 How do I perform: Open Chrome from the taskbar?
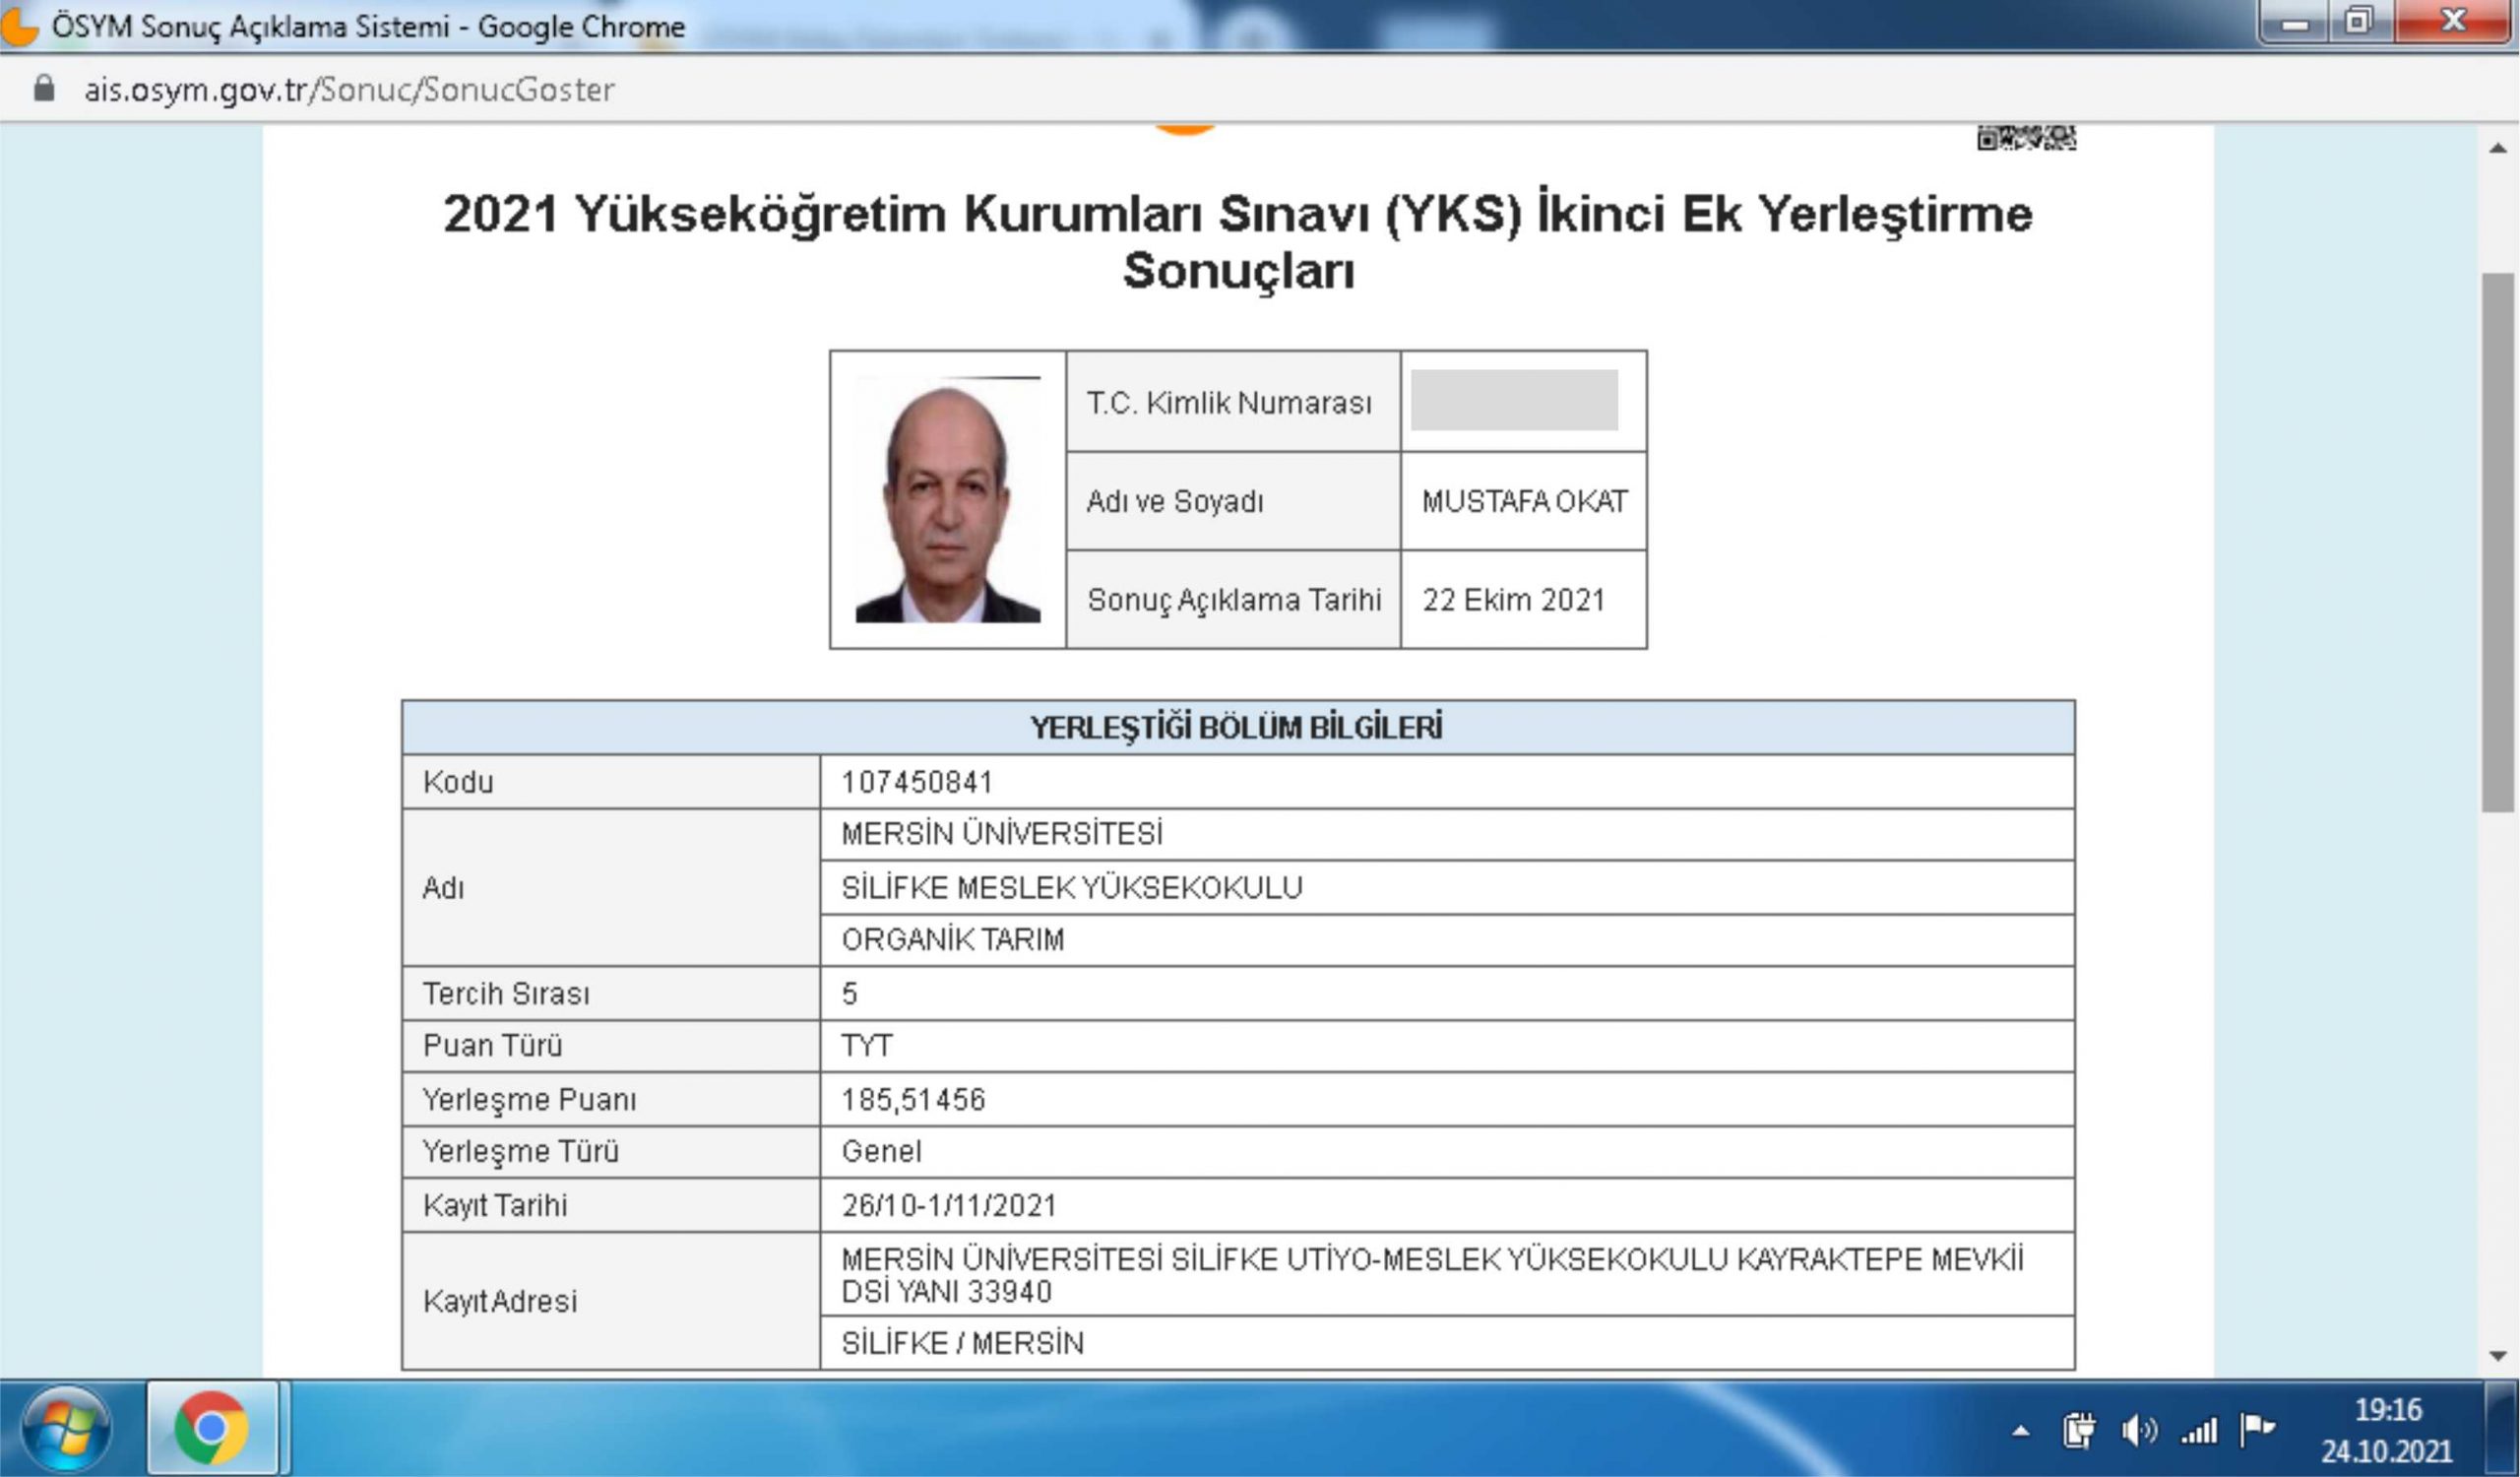click(x=212, y=1427)
